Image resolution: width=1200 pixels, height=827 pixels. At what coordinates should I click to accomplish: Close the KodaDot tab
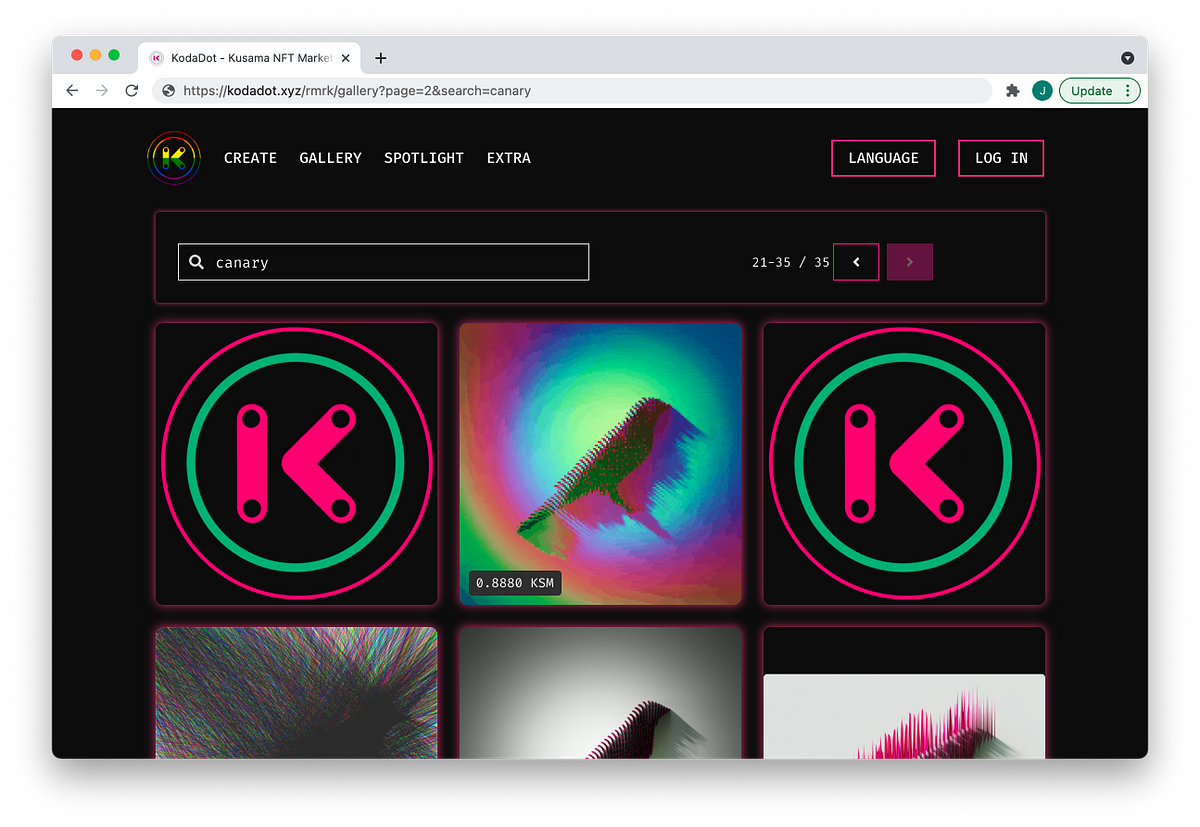click(346, 58)
